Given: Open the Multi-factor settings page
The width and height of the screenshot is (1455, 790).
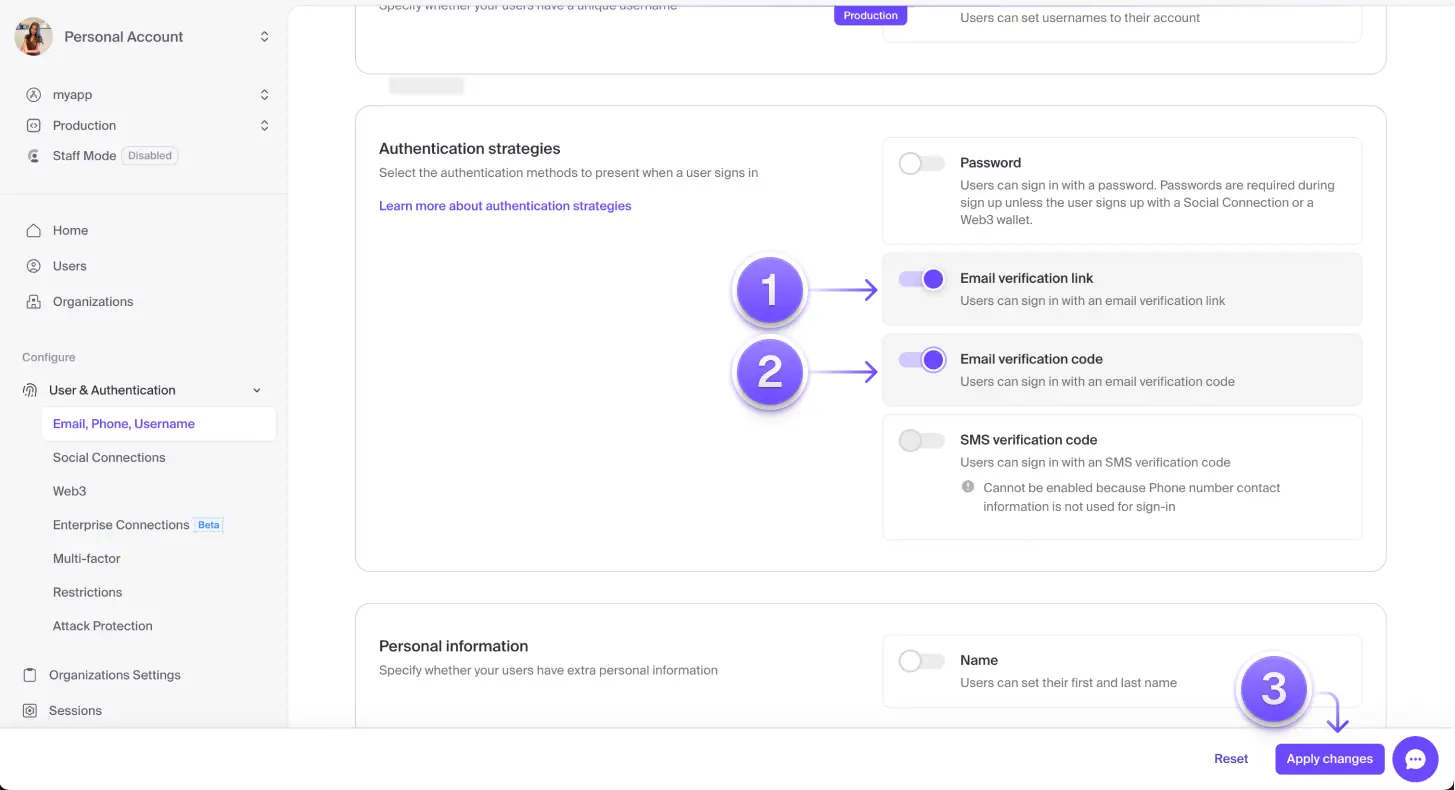Looking at the screenshot, I should click(x=86, y=558).
